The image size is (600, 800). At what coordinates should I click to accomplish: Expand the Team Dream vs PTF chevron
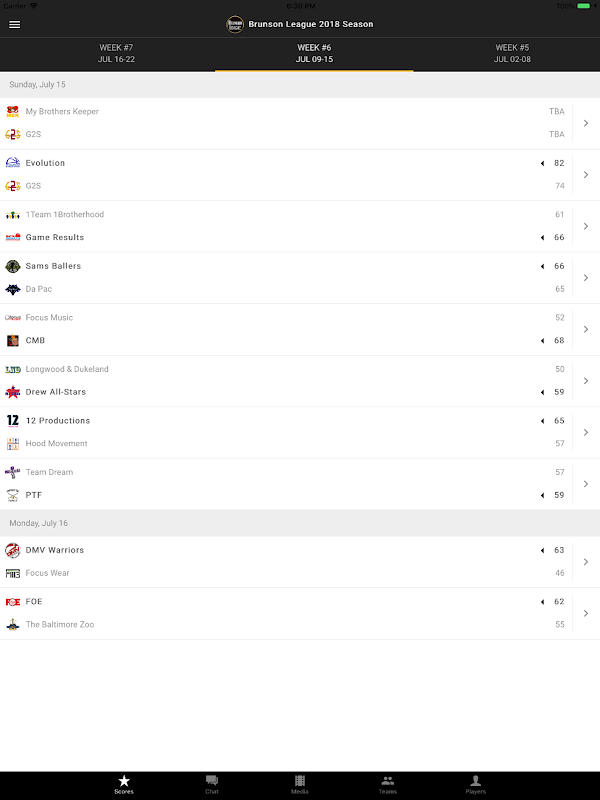coord(586,484)
